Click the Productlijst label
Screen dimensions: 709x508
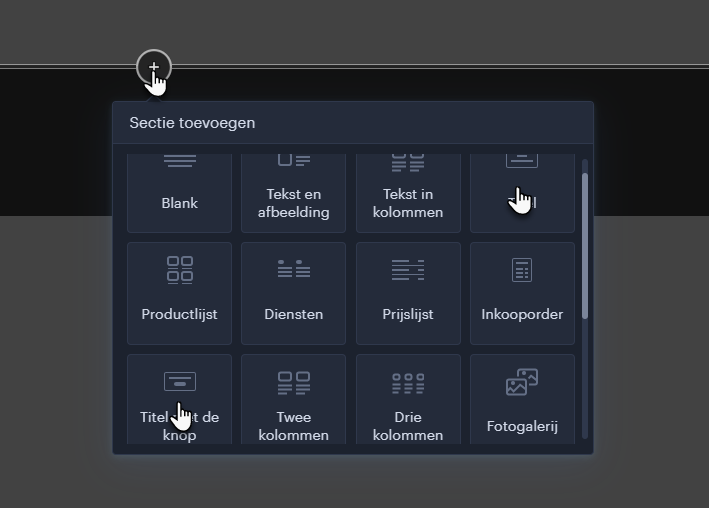click(180, 314)
